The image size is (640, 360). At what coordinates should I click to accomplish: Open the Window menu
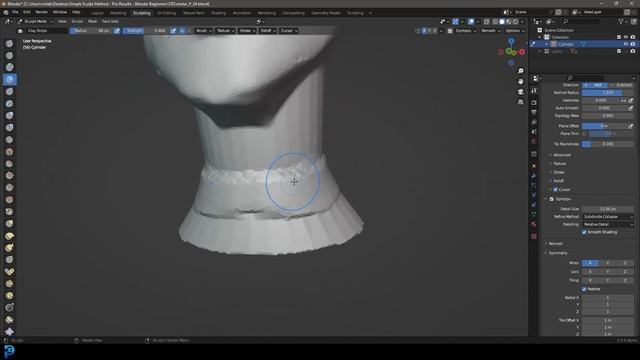[x=60, y=12]
